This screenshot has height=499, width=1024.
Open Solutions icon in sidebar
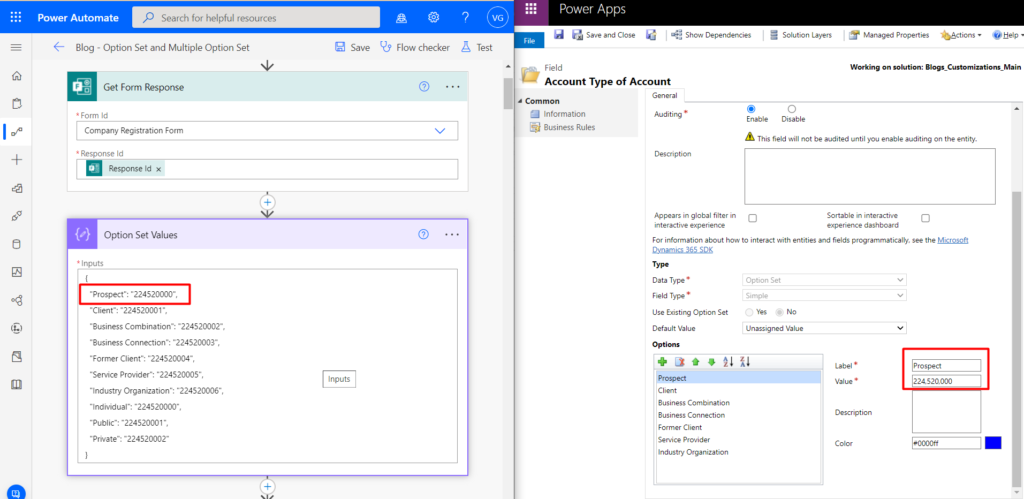(x=17, y=356)
